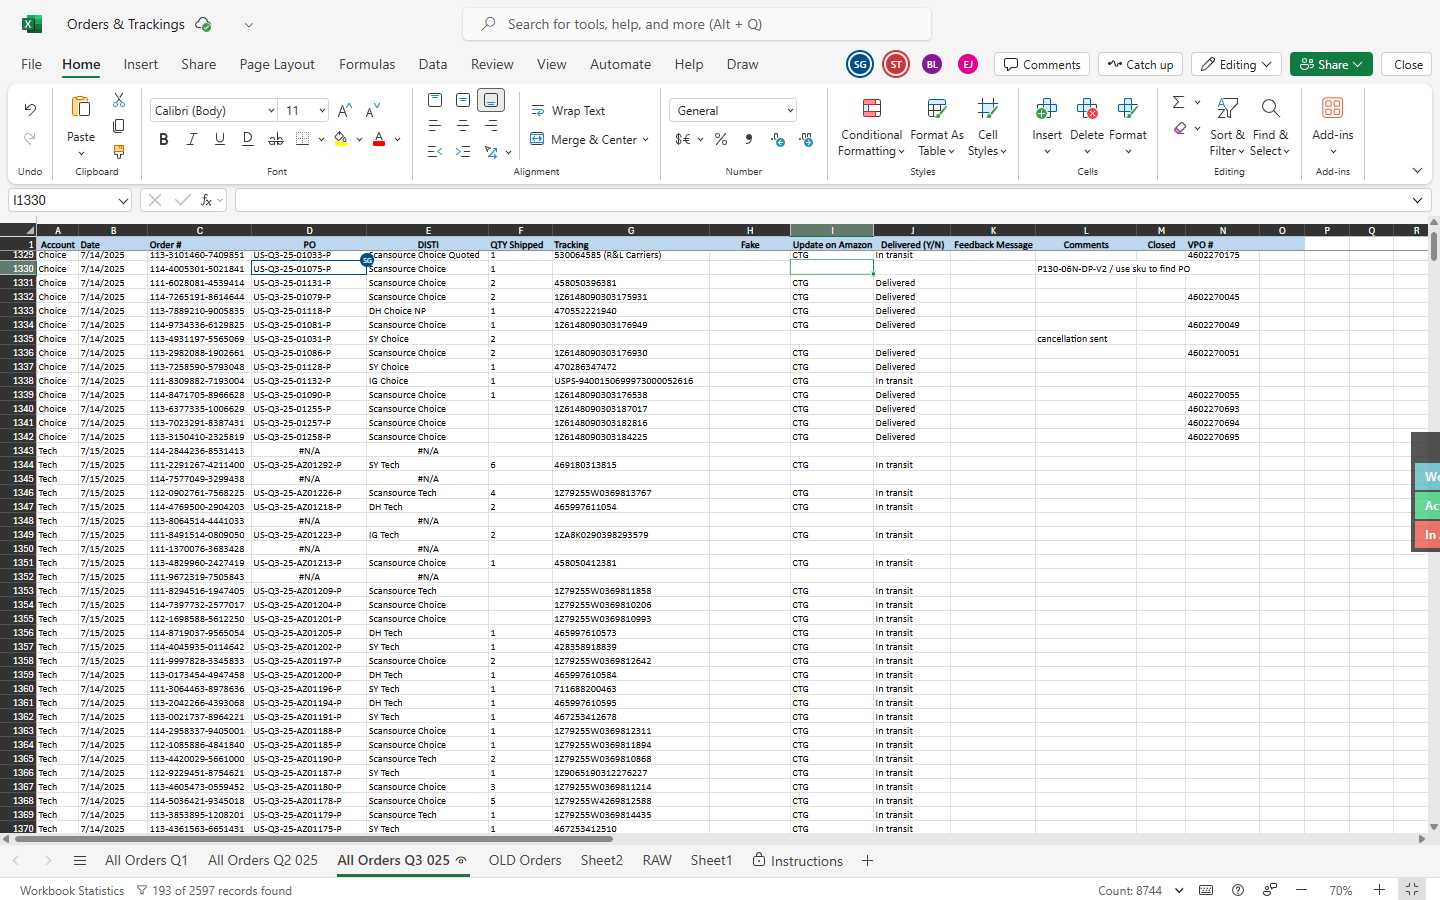Image resolution: width=1440 pixels, height=900 pixels.
Task: Click the Paste clipboard icon
Action: click(81, 108)
